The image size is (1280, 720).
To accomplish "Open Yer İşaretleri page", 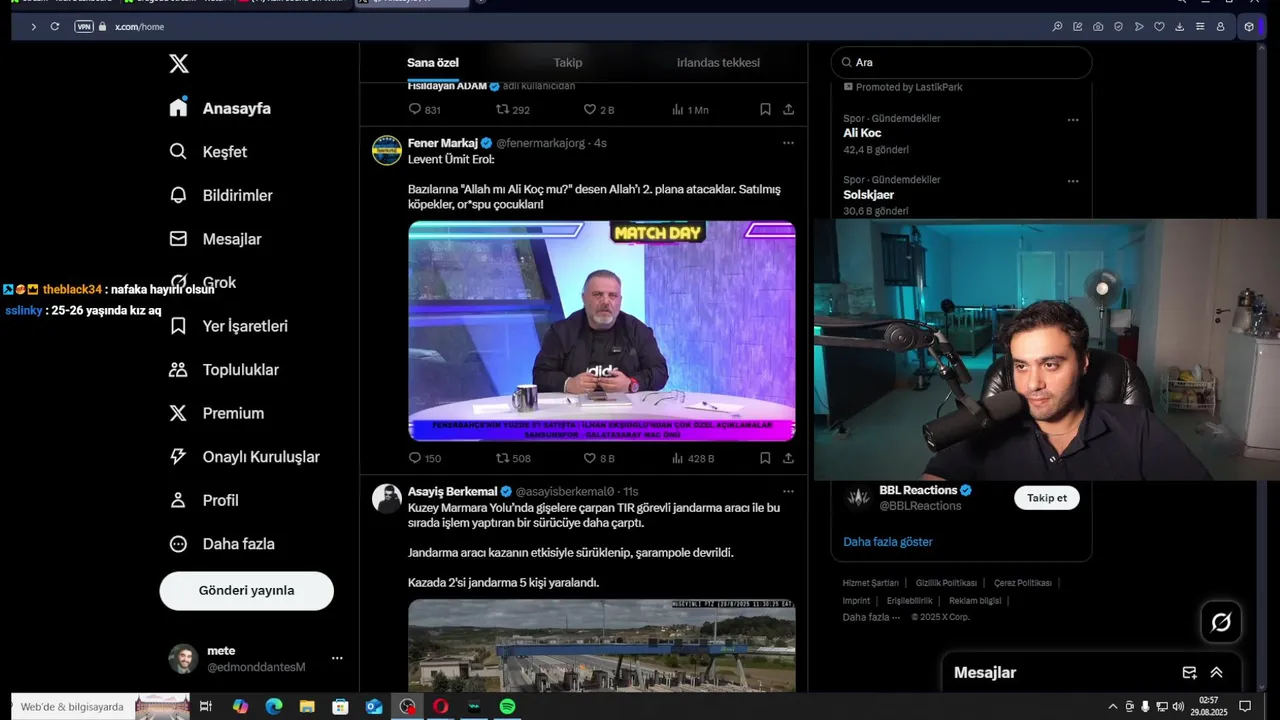I will (x=228, y=326).
